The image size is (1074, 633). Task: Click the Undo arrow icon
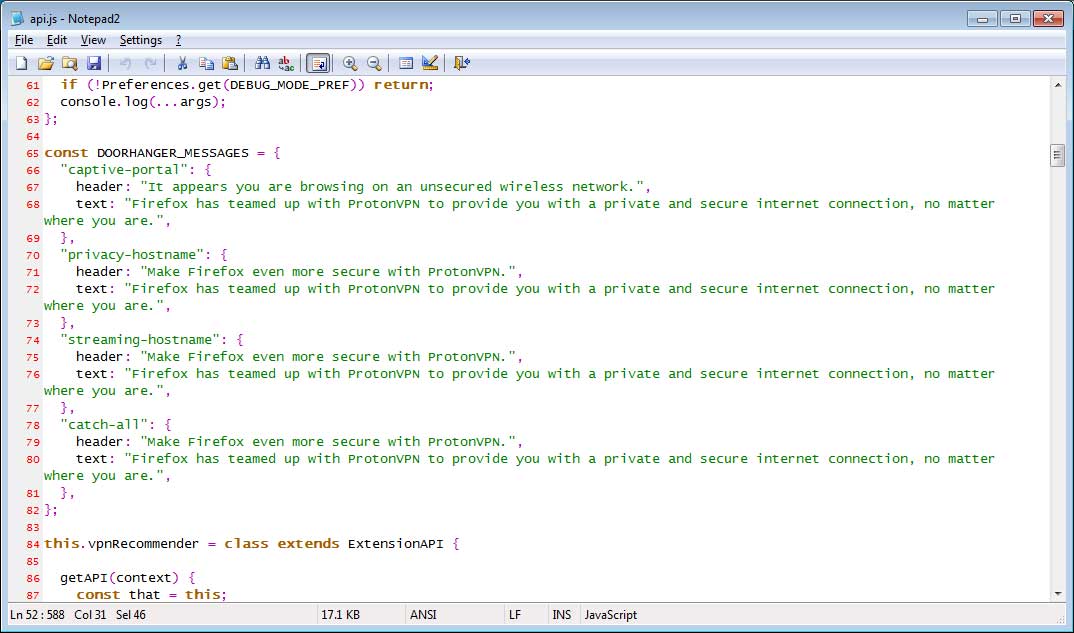(x=125, y=64)
